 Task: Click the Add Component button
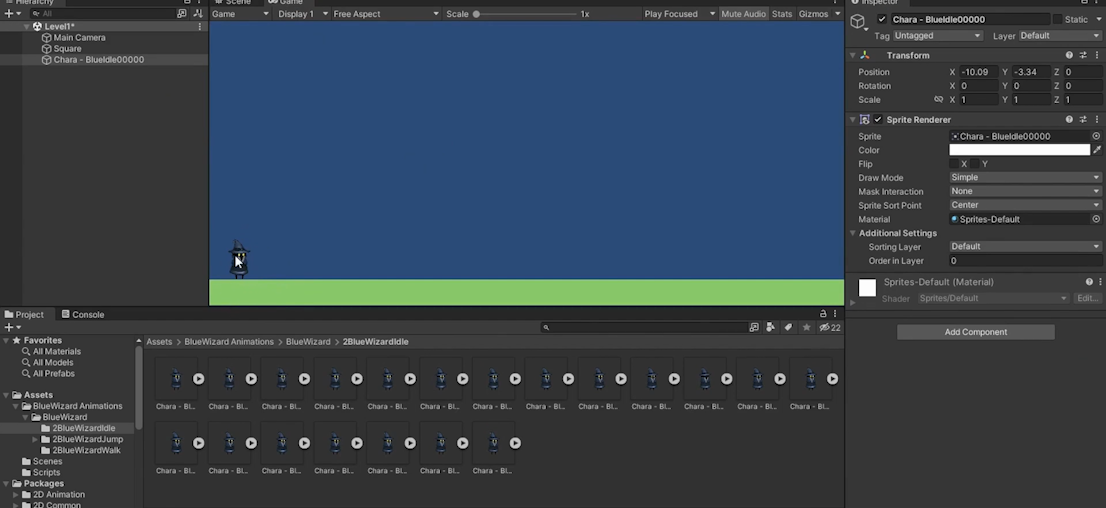click(976, 332)
